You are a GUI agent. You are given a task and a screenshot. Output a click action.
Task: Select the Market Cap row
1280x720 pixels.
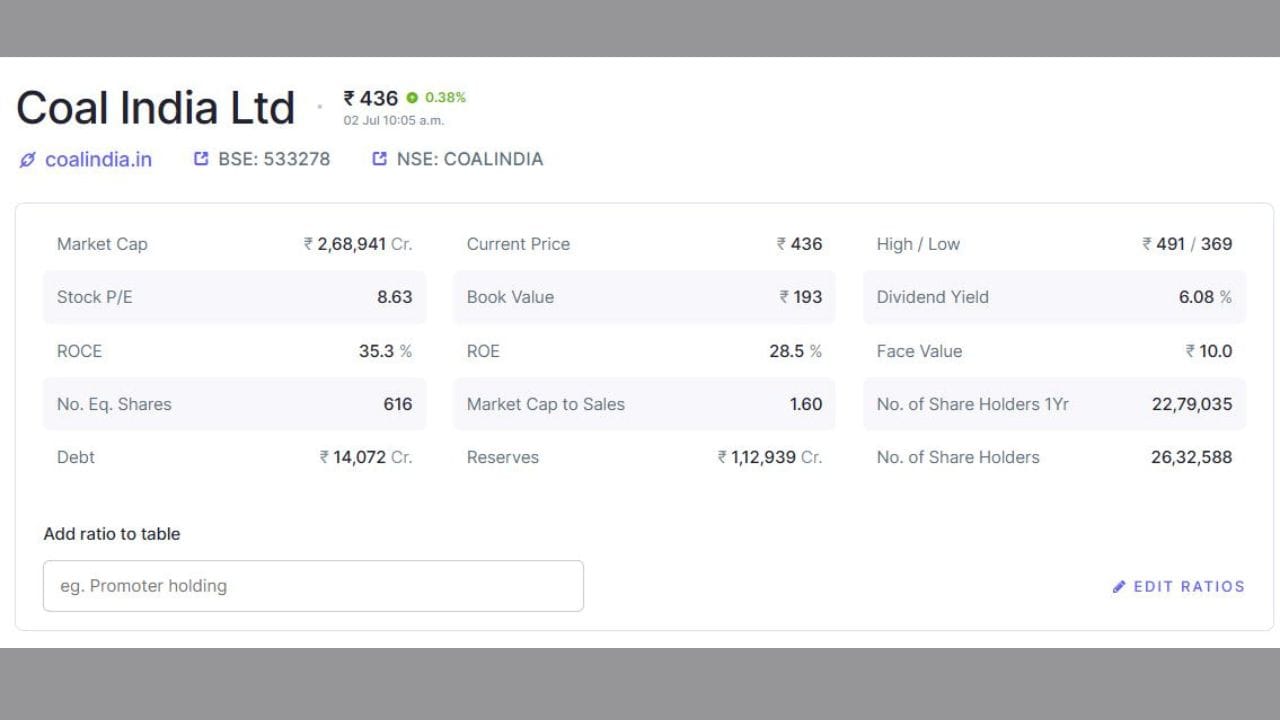pos(234,244)
